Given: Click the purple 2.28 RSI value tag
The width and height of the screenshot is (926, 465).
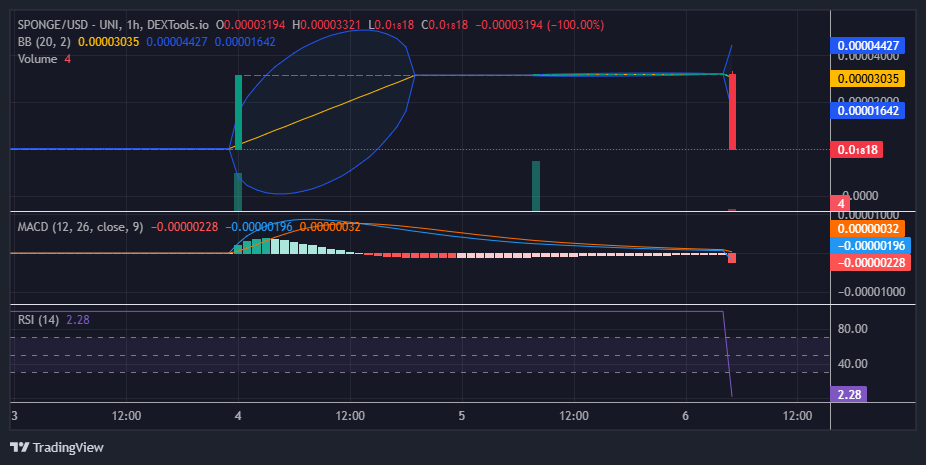Looking at the screenshot, I should click(849, 394).
